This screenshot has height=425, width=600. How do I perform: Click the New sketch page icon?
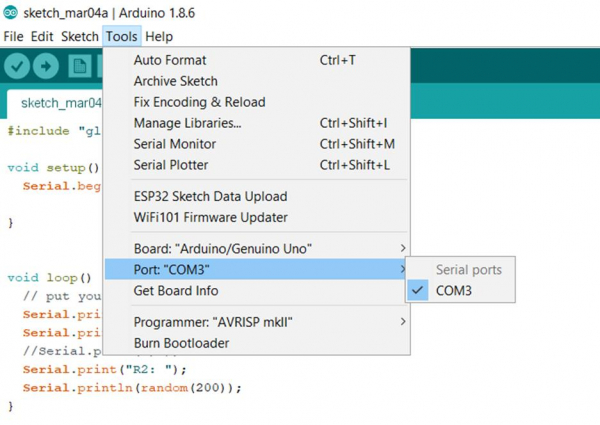pos(80,66)
